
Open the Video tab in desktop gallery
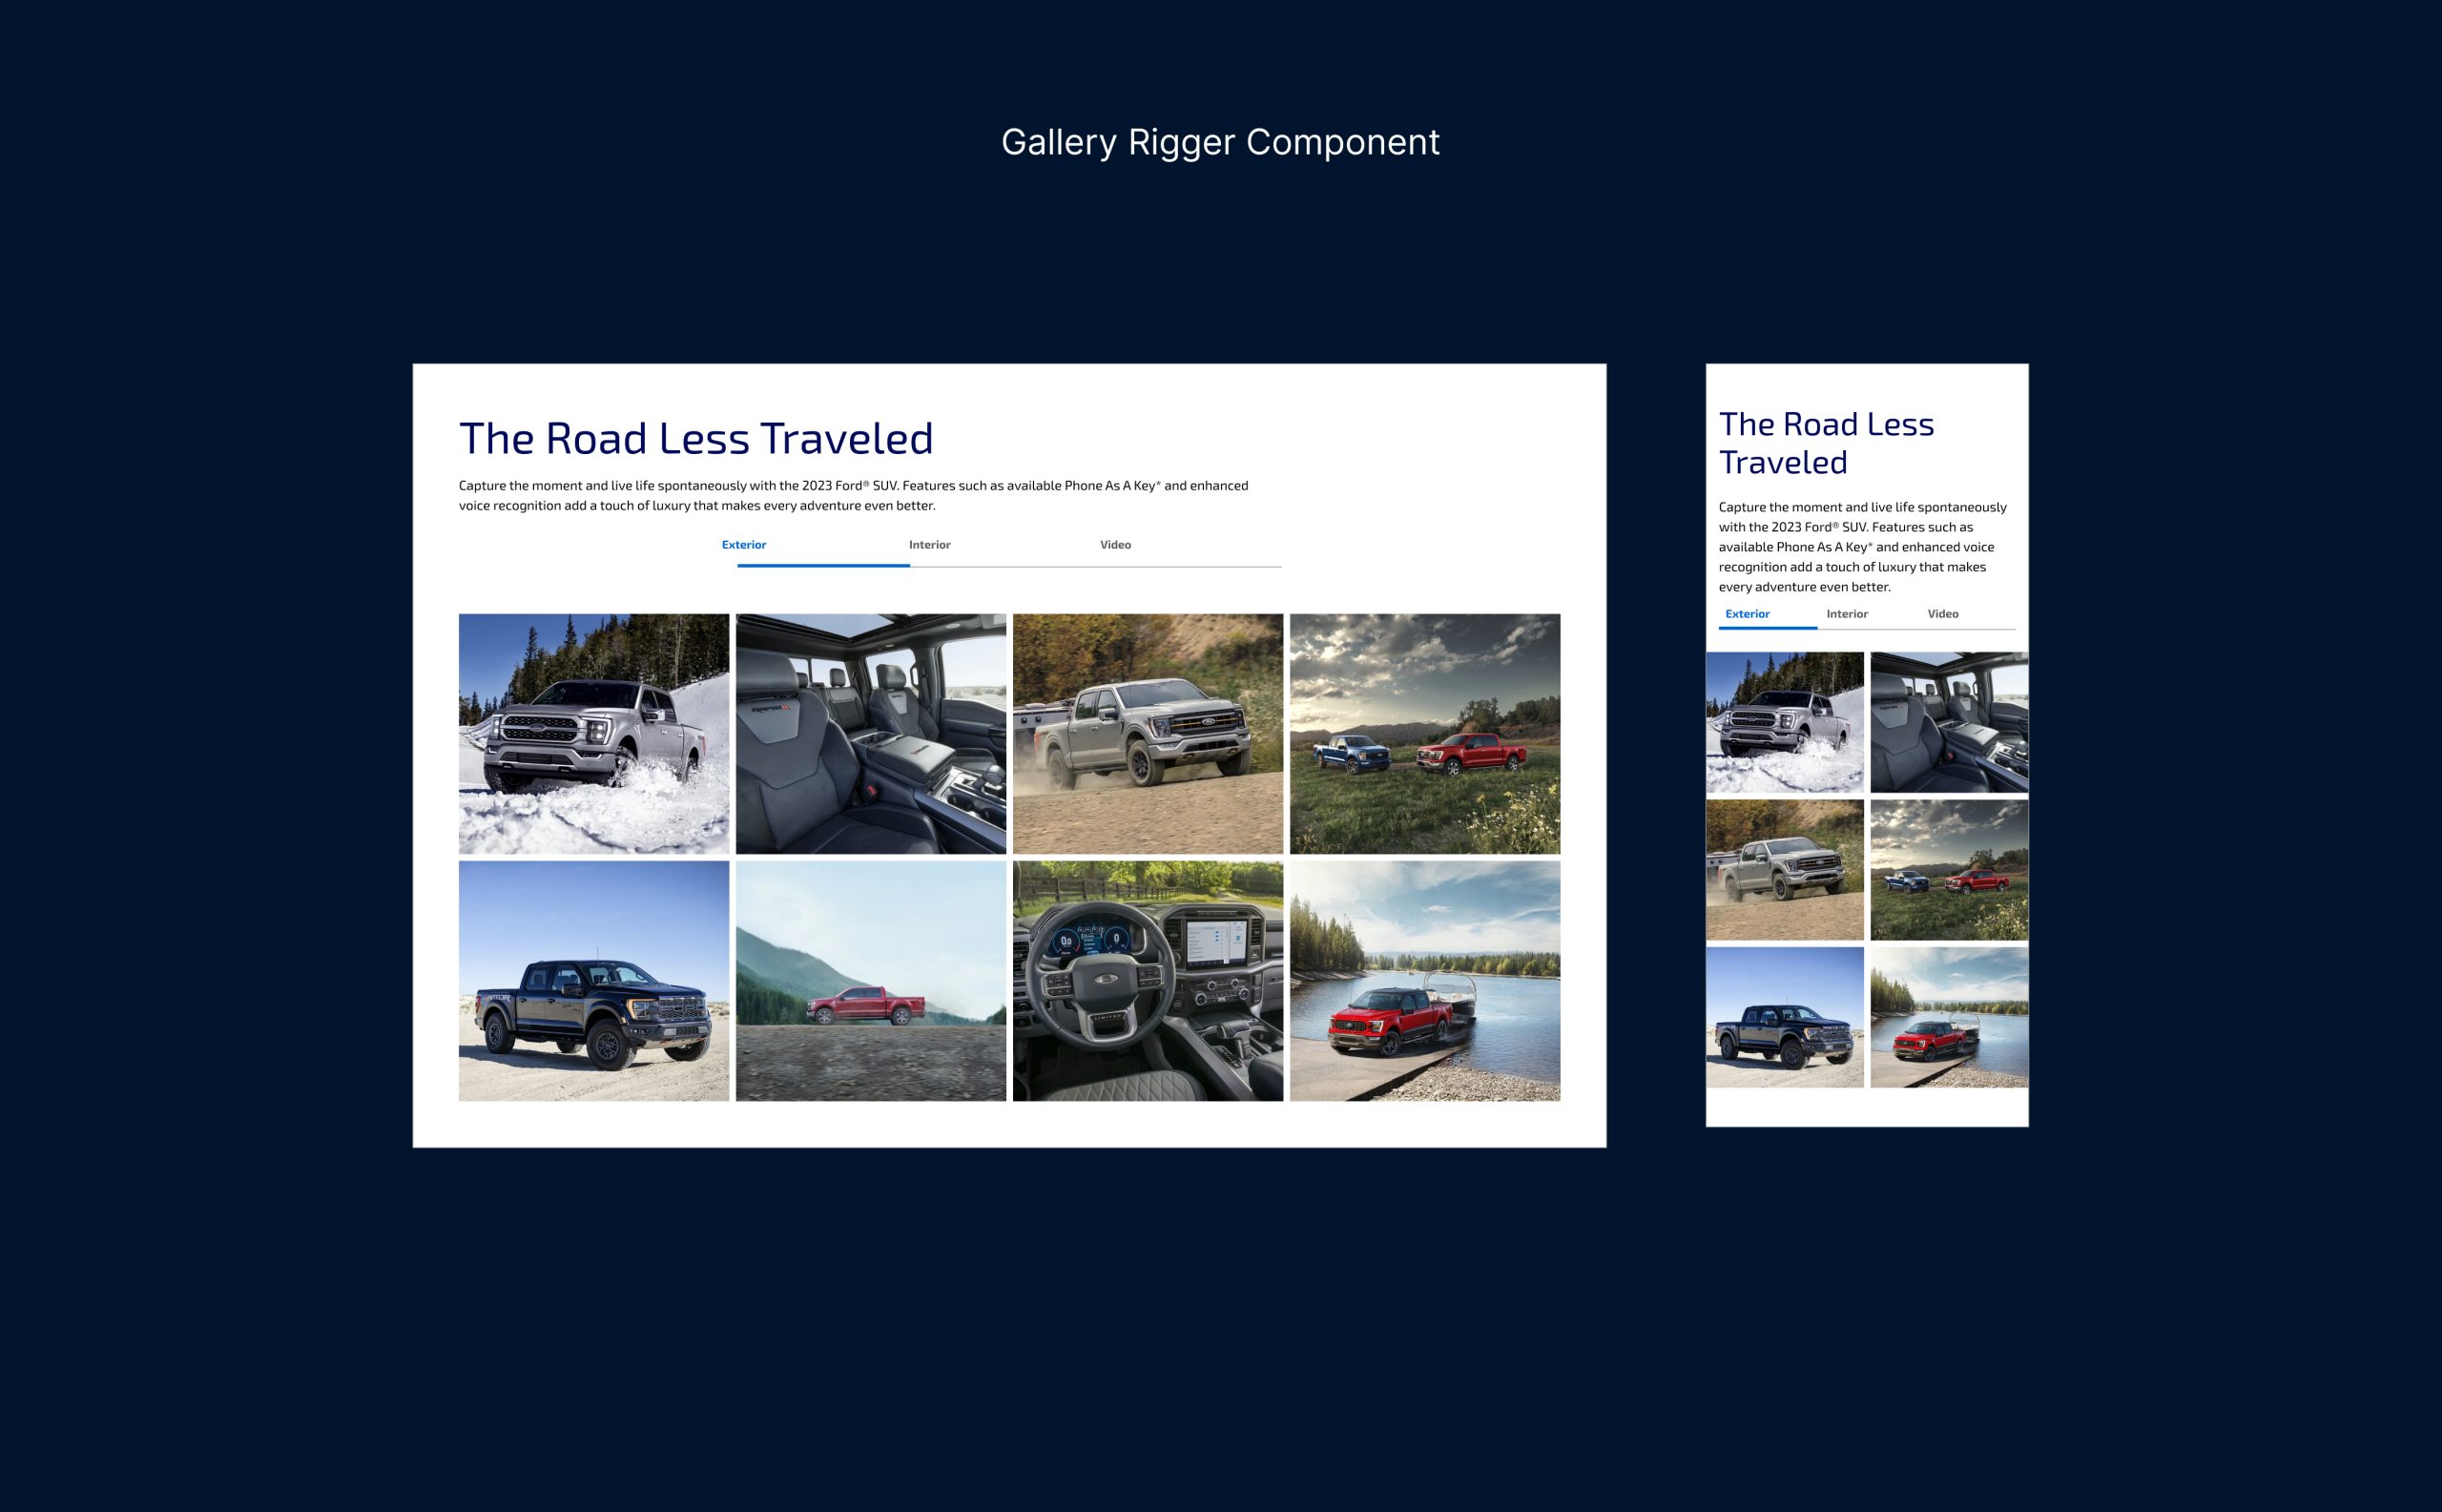coord(1115,545)
